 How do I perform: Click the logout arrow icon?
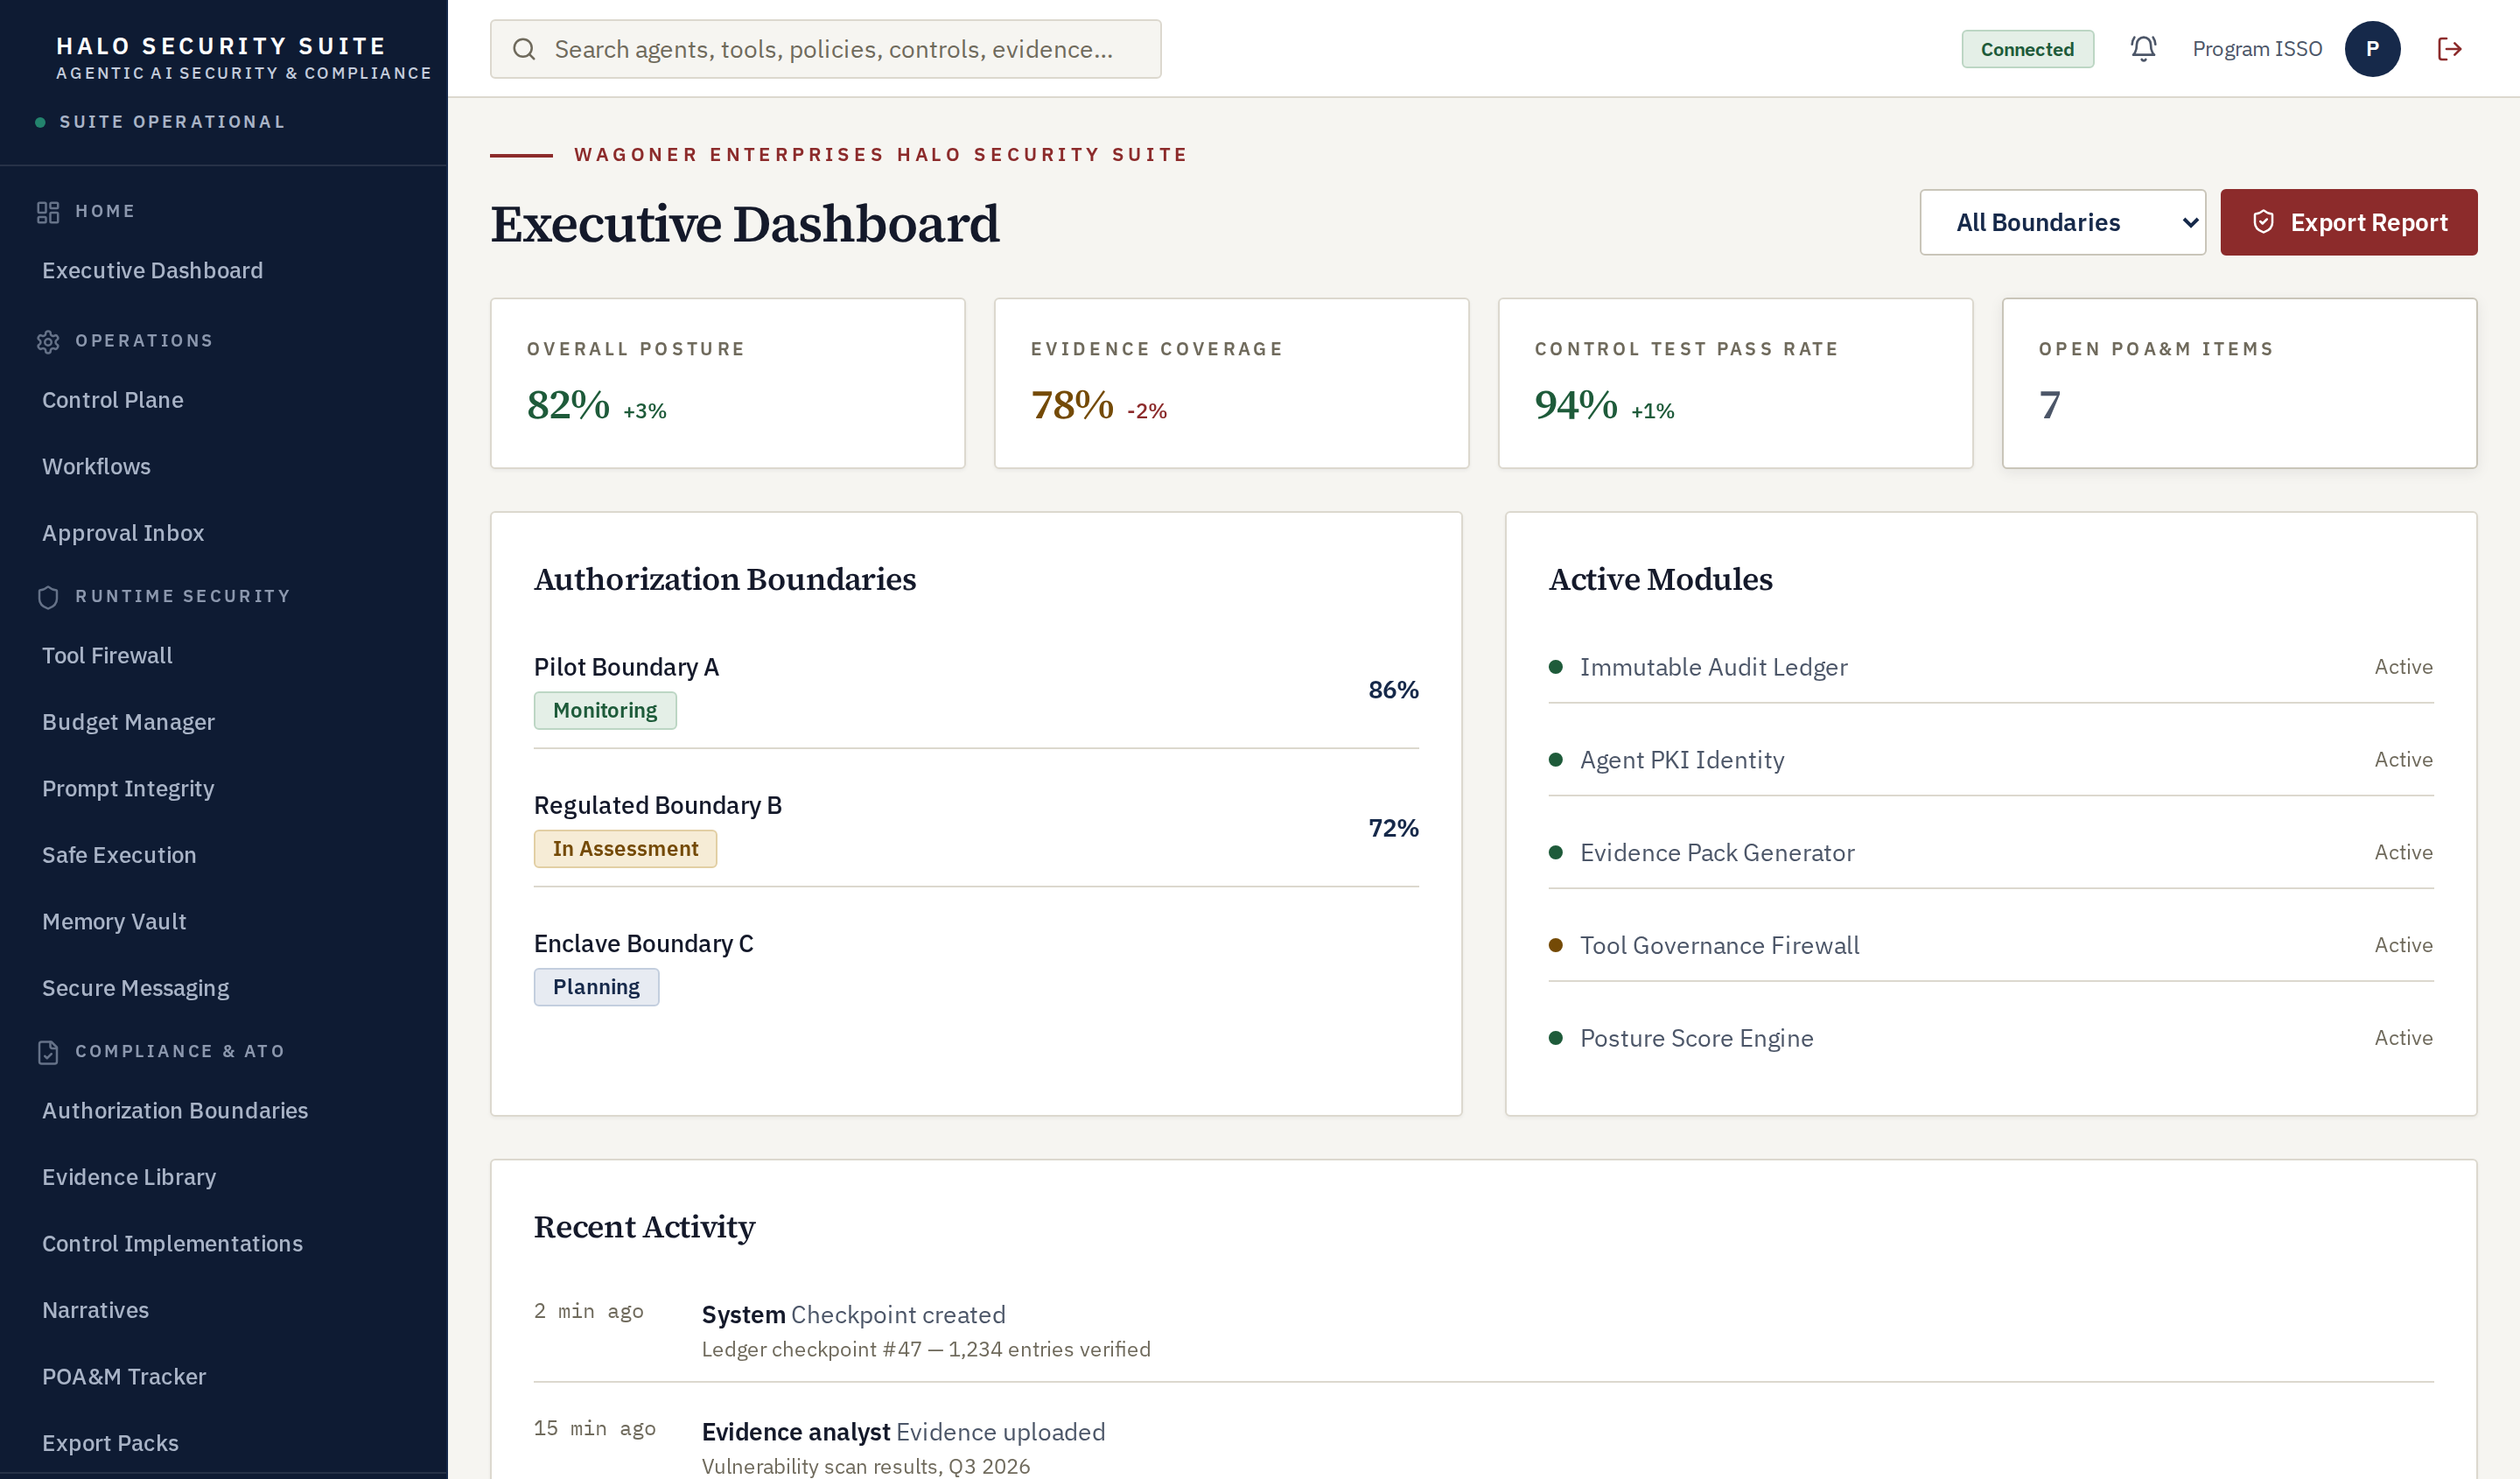tap(2449, 49)
